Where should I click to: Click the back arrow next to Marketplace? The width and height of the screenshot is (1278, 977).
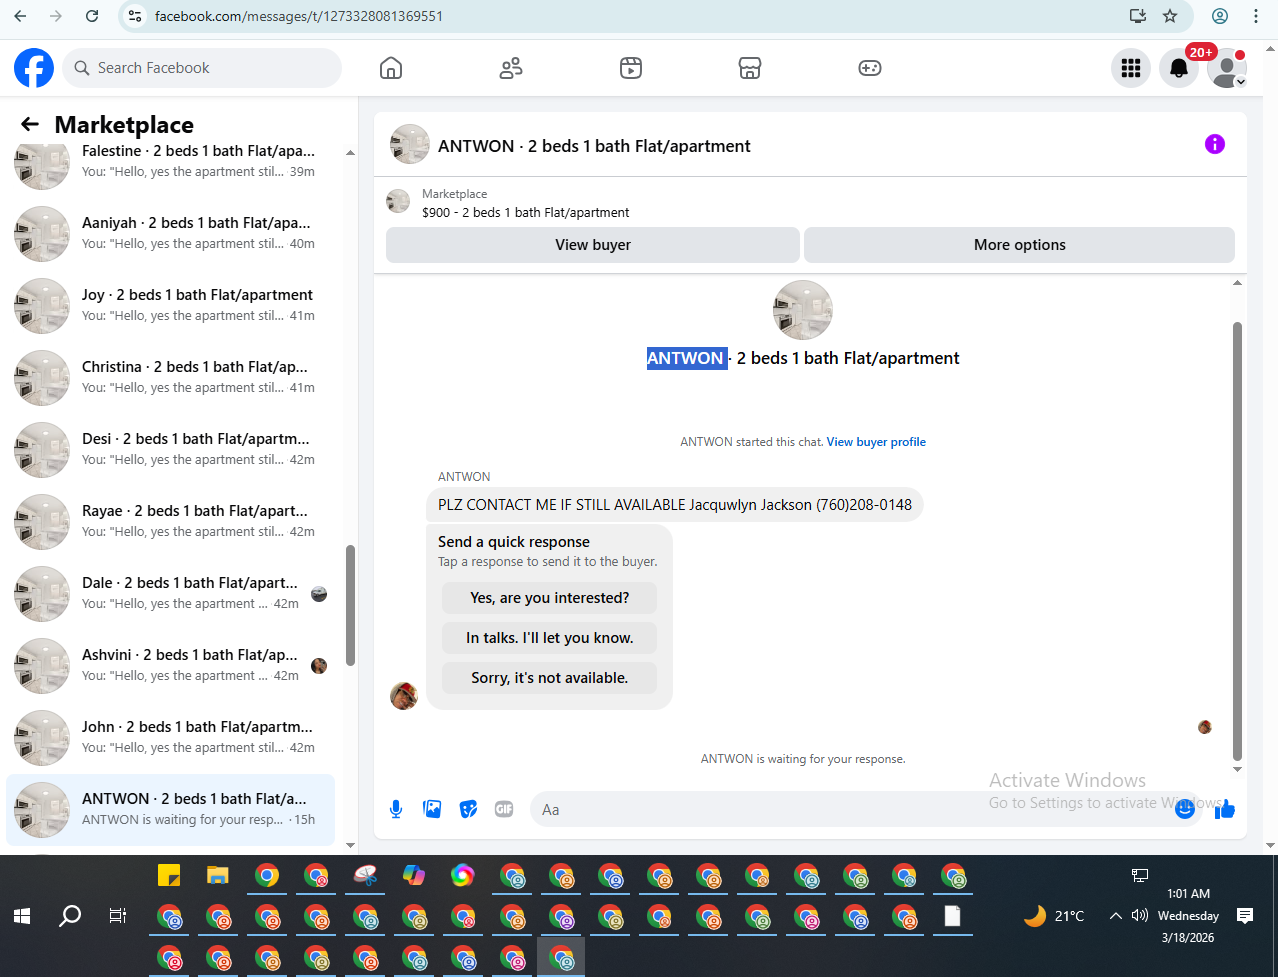pos(30,124)
